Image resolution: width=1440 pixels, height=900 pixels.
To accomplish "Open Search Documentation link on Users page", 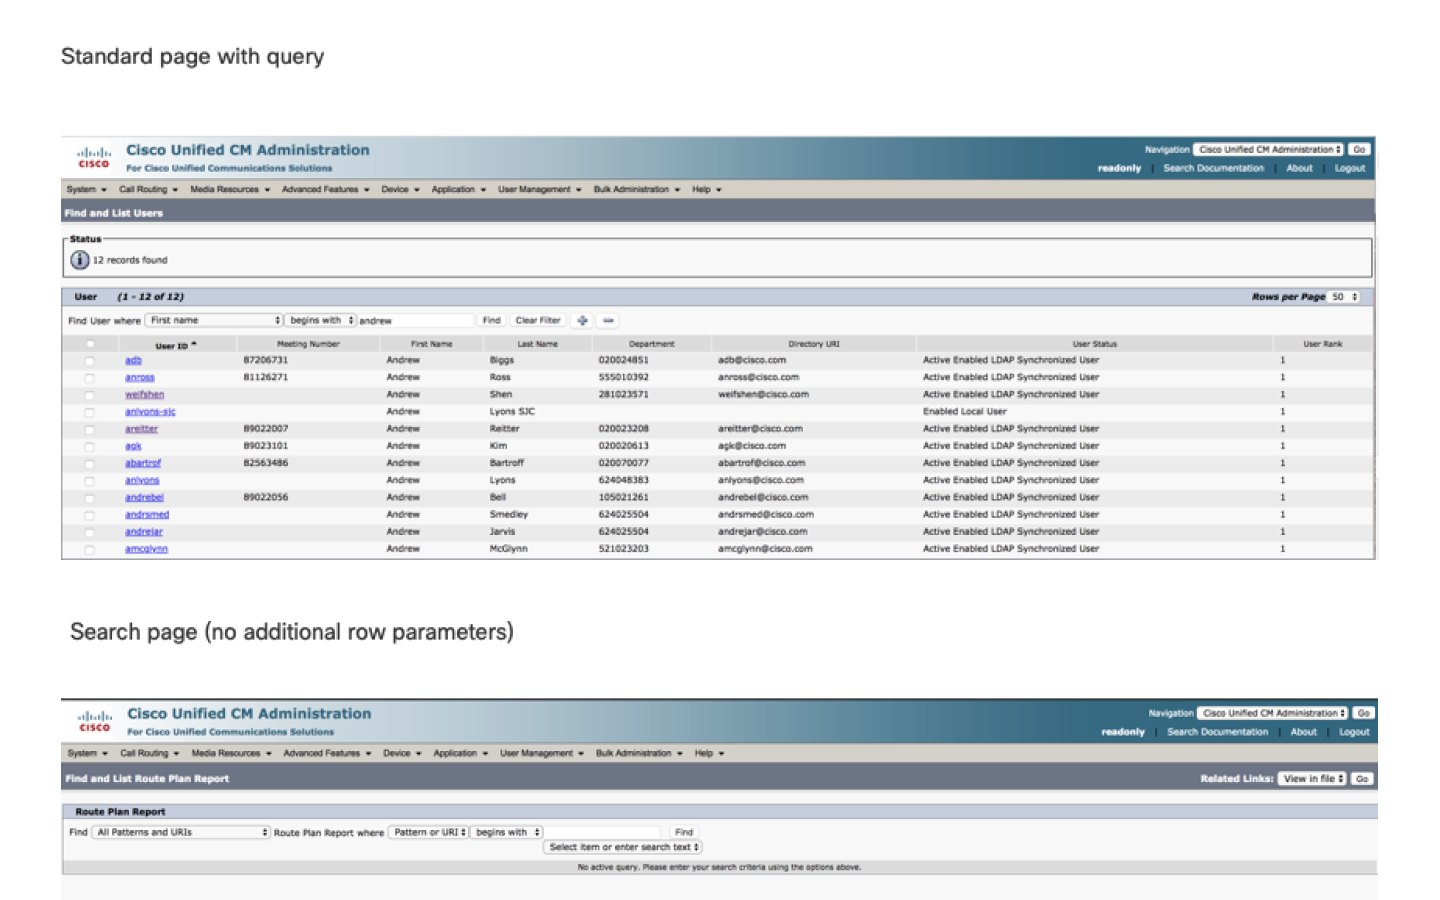I will coord(1213,168).
